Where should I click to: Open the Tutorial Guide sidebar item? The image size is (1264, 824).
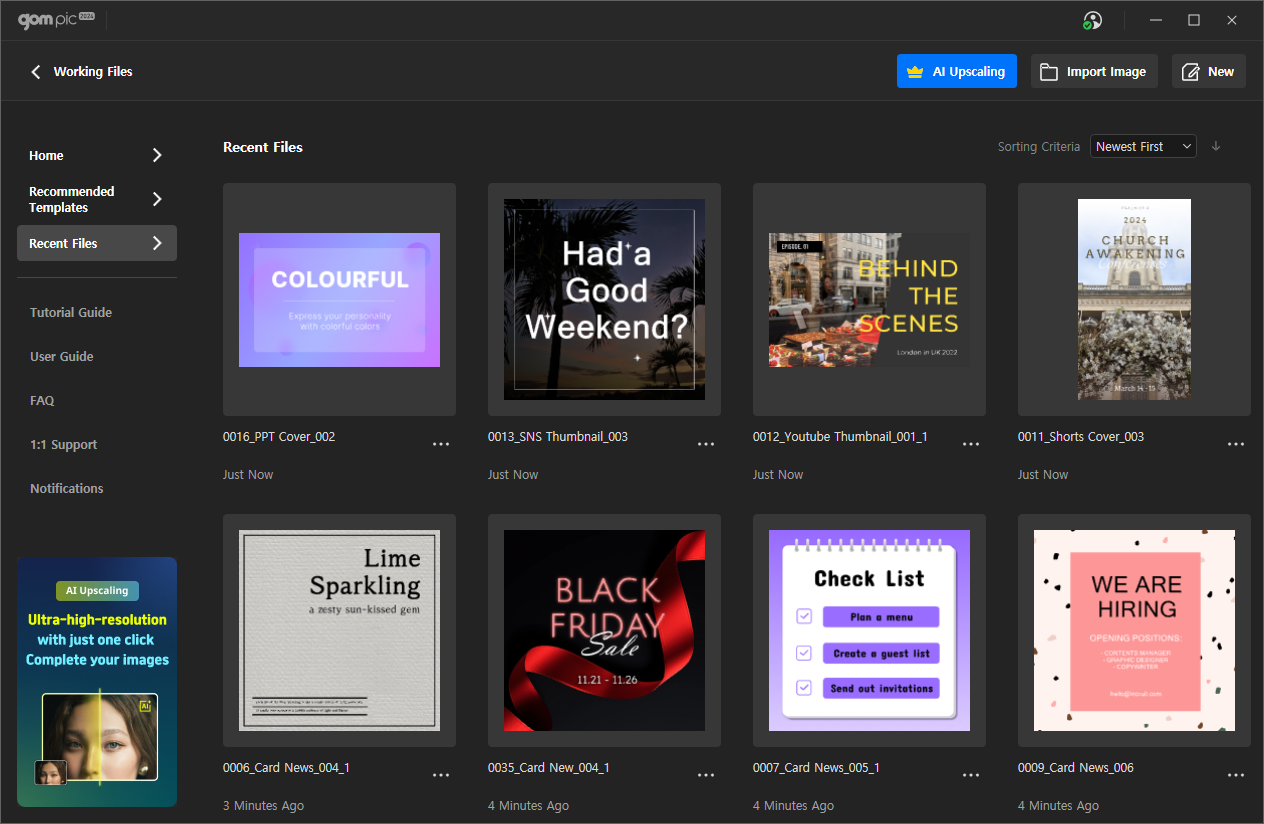(71, 313)
